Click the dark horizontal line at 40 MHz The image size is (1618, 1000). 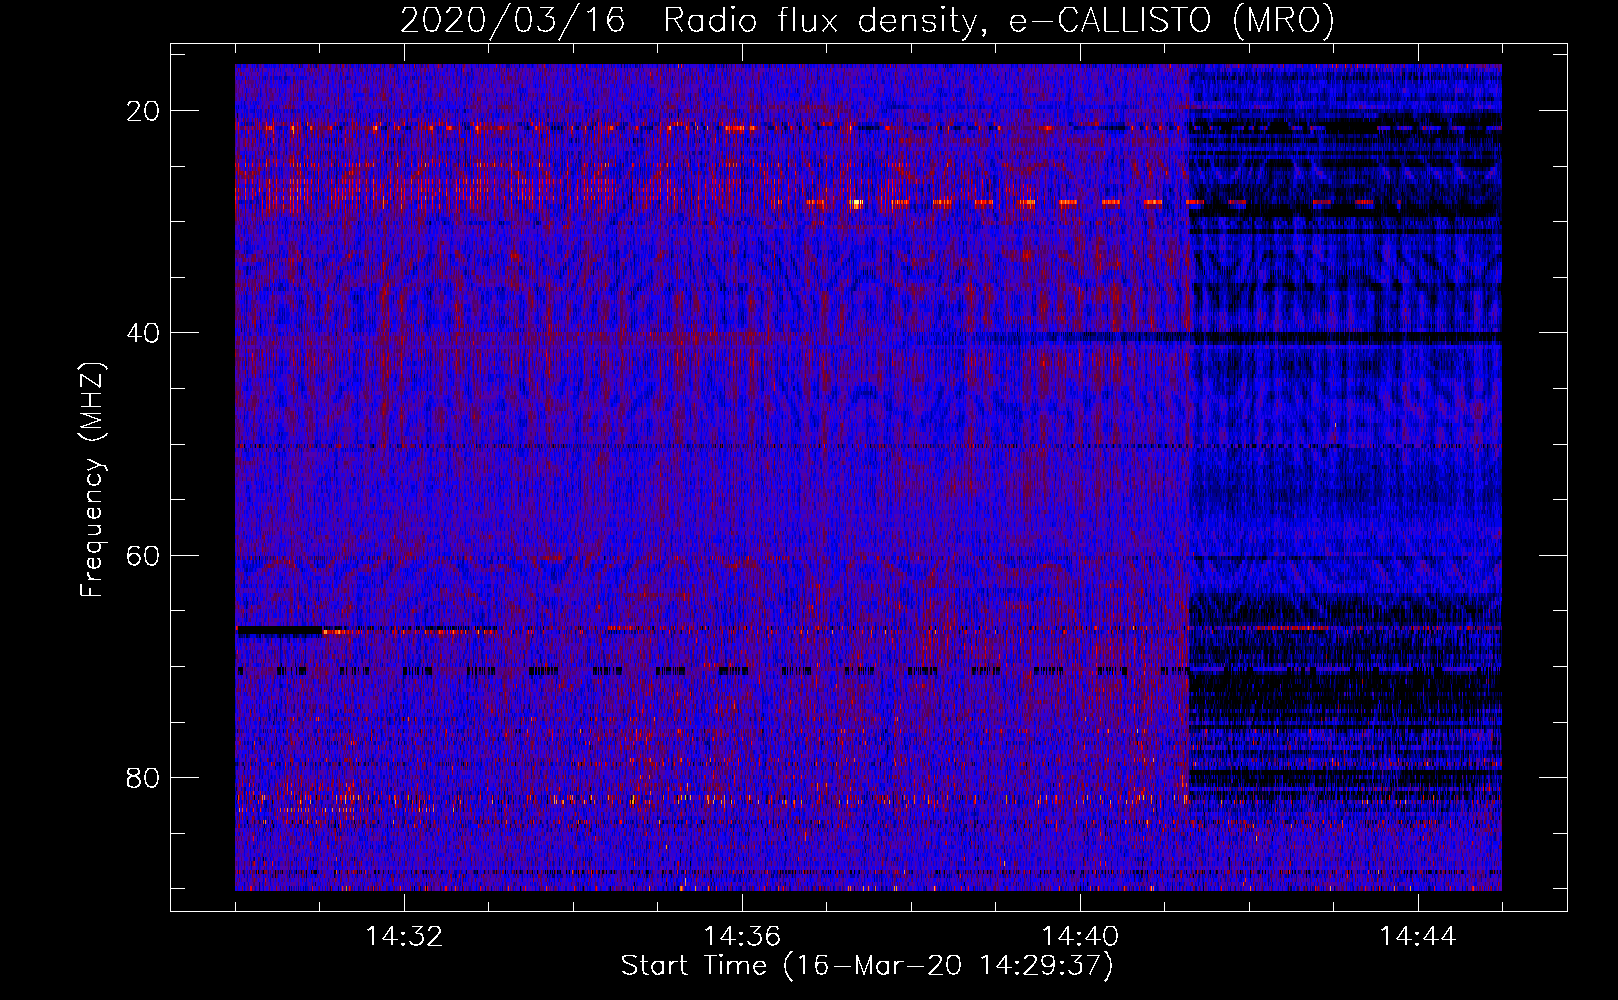click(x=1236, y=338)
